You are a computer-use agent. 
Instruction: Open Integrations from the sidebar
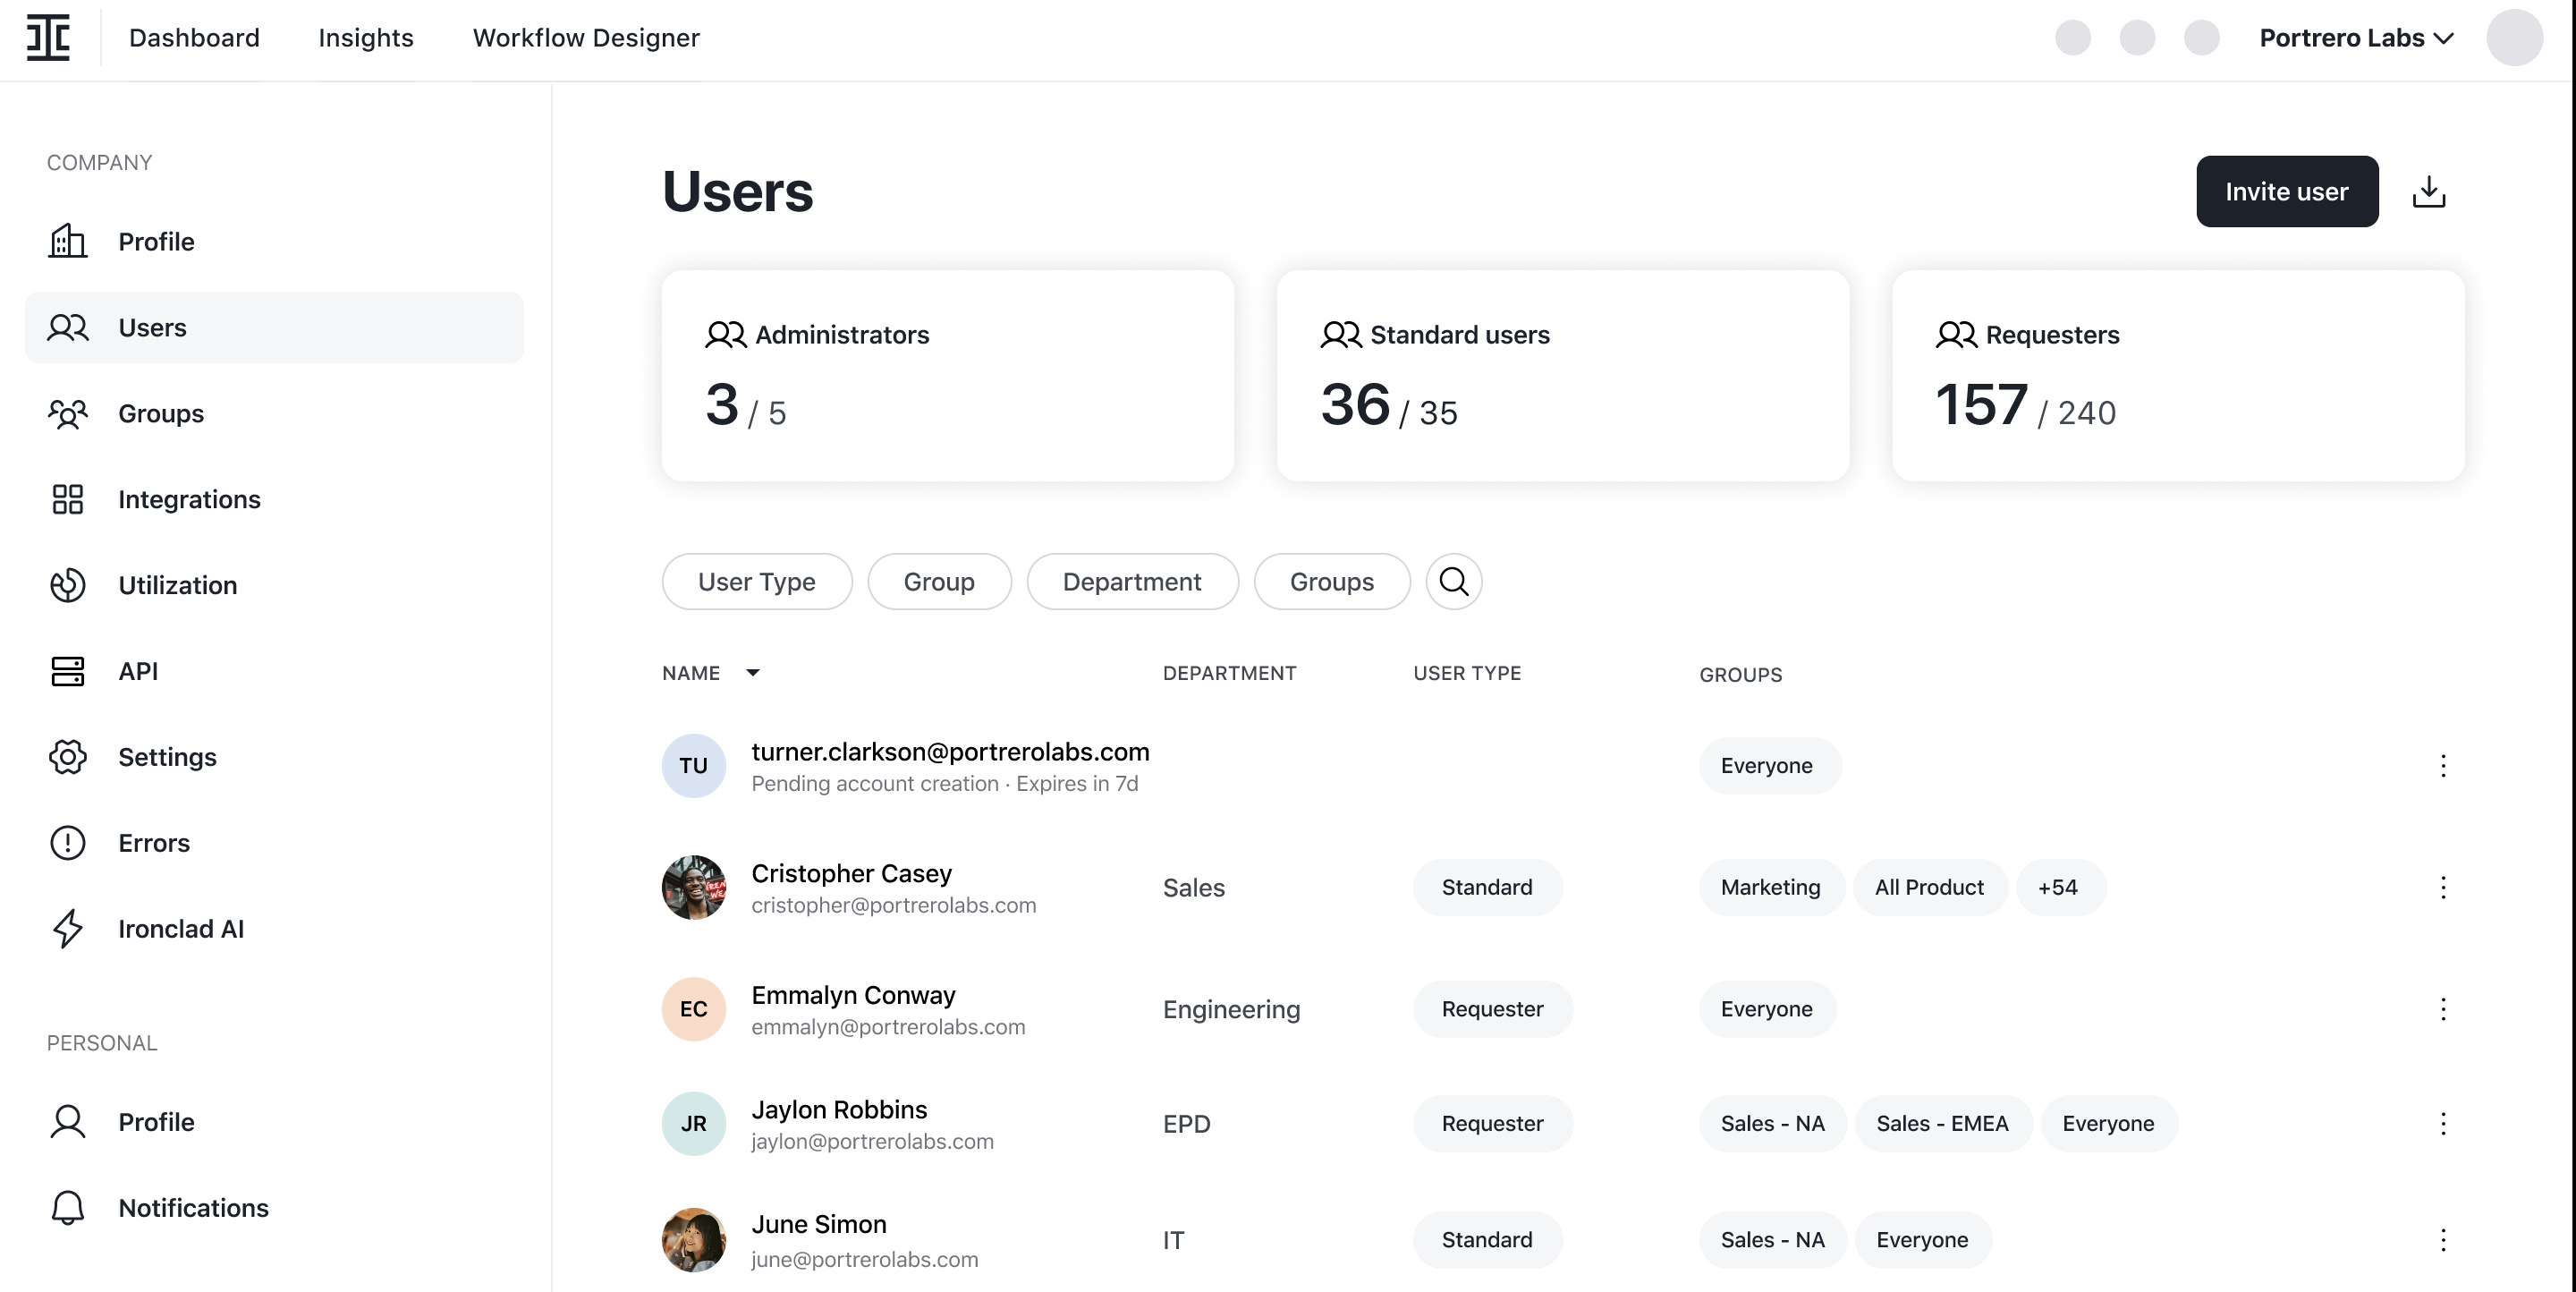click(x=188, y=499)
